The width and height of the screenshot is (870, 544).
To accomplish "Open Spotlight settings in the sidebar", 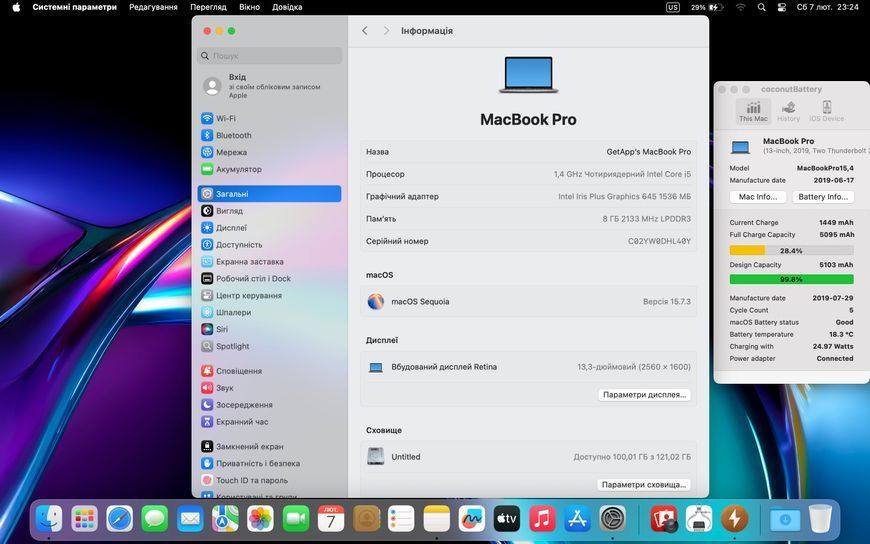I will 270,346.
